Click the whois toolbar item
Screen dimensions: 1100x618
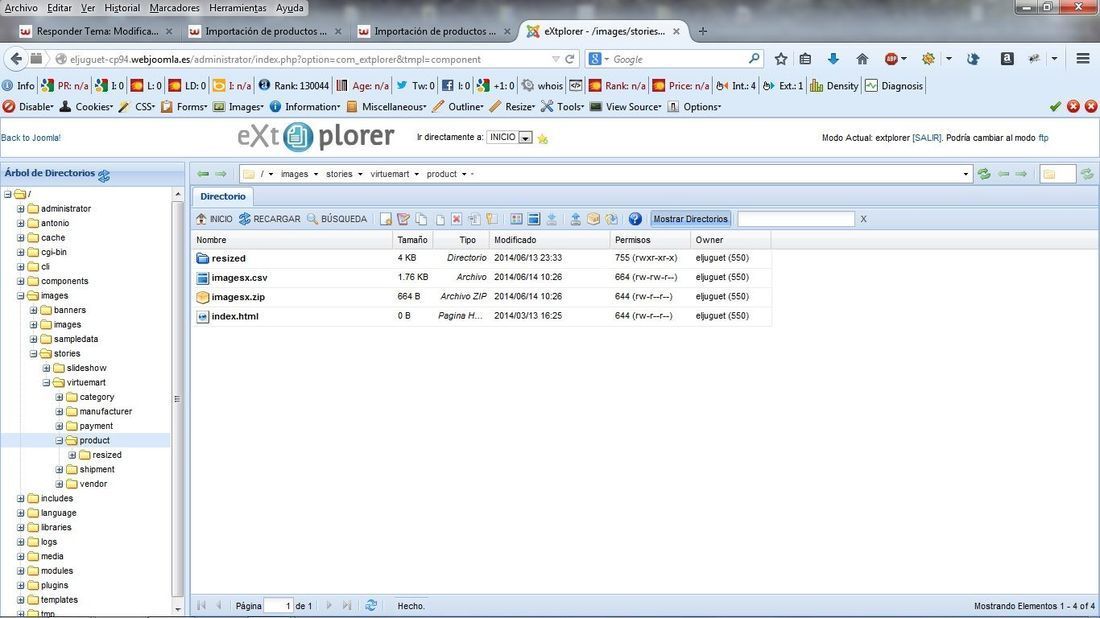542,86
